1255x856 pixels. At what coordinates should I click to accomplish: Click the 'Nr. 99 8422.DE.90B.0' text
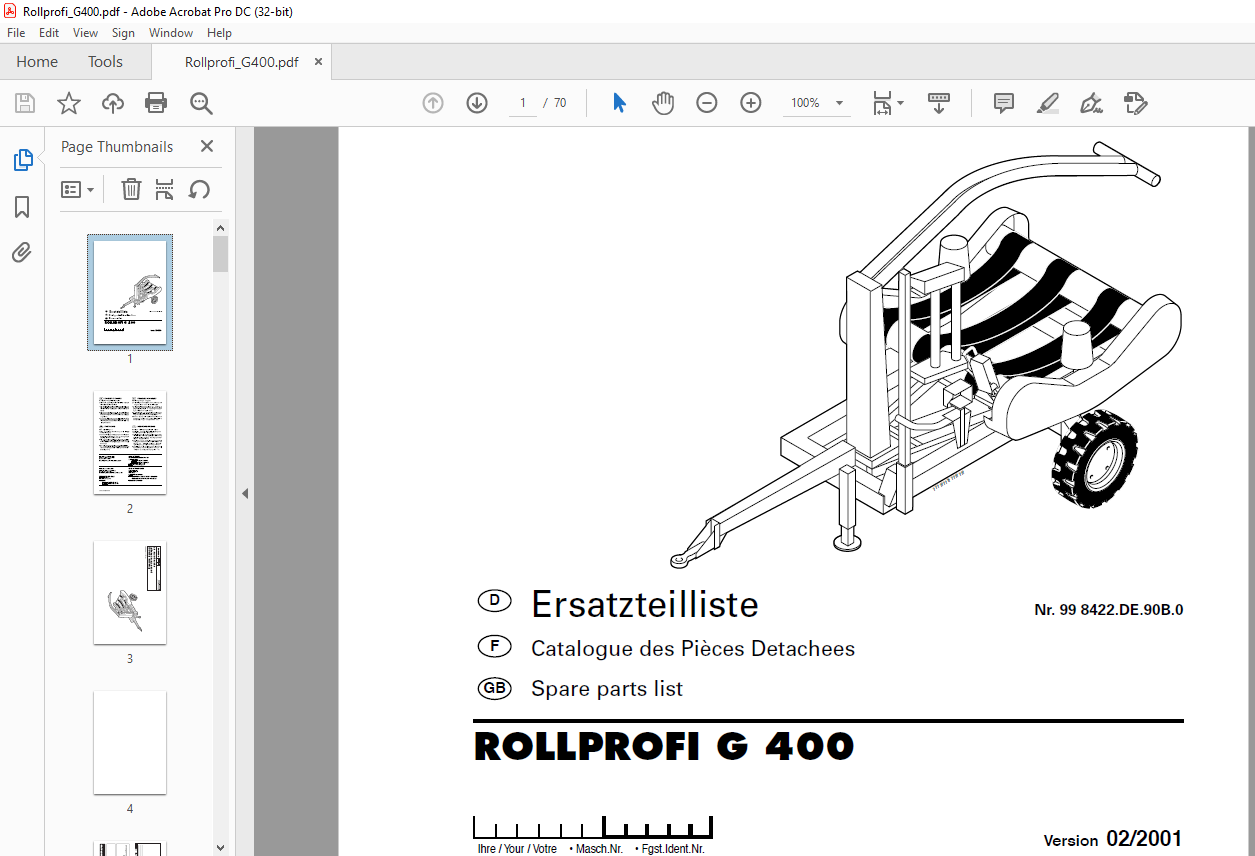pos(1109,609)
